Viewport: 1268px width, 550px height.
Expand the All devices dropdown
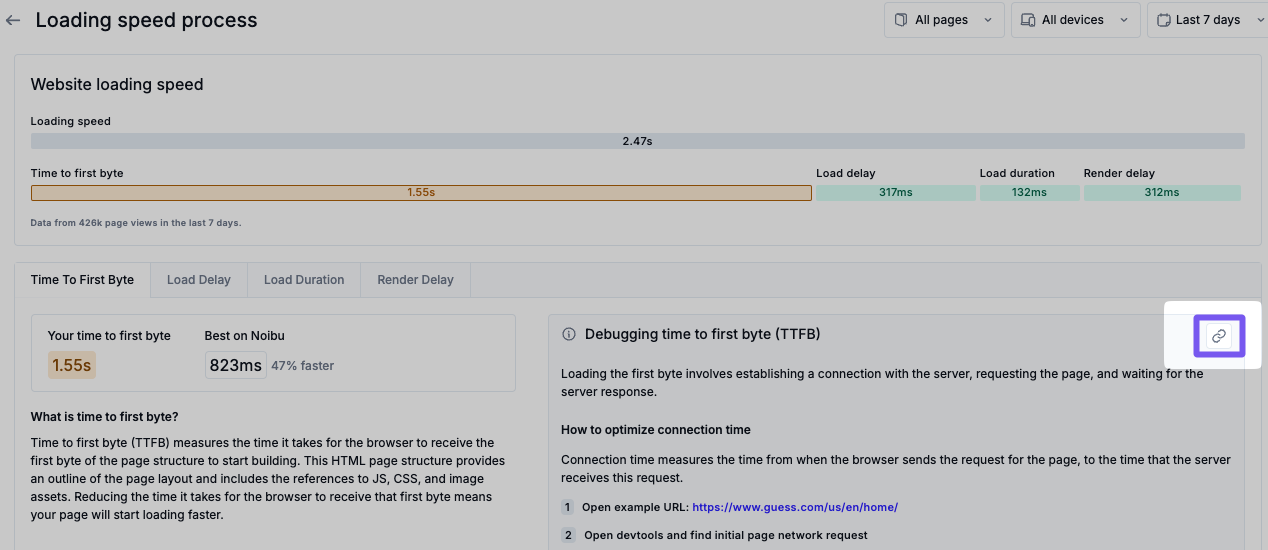click(x=1075, y=20)
